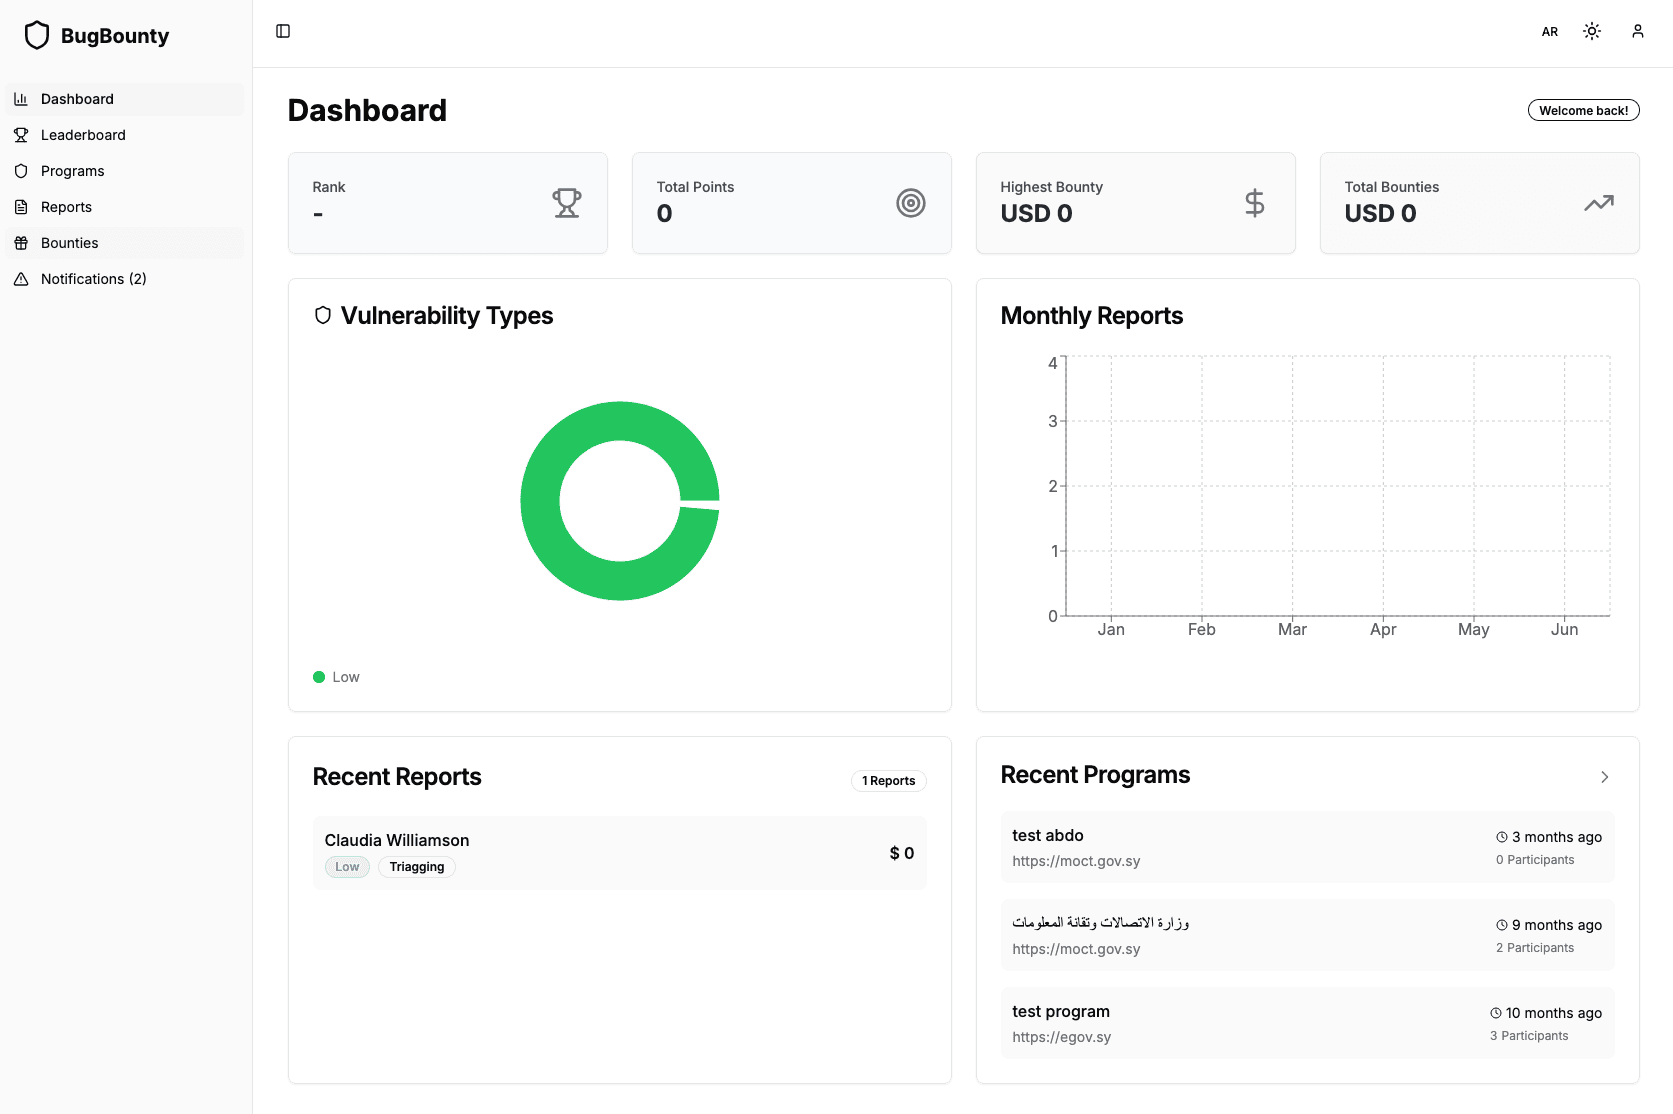
Task: Expand Recent Programs with the chevron arrow
Action: [x=1604, y=777]
